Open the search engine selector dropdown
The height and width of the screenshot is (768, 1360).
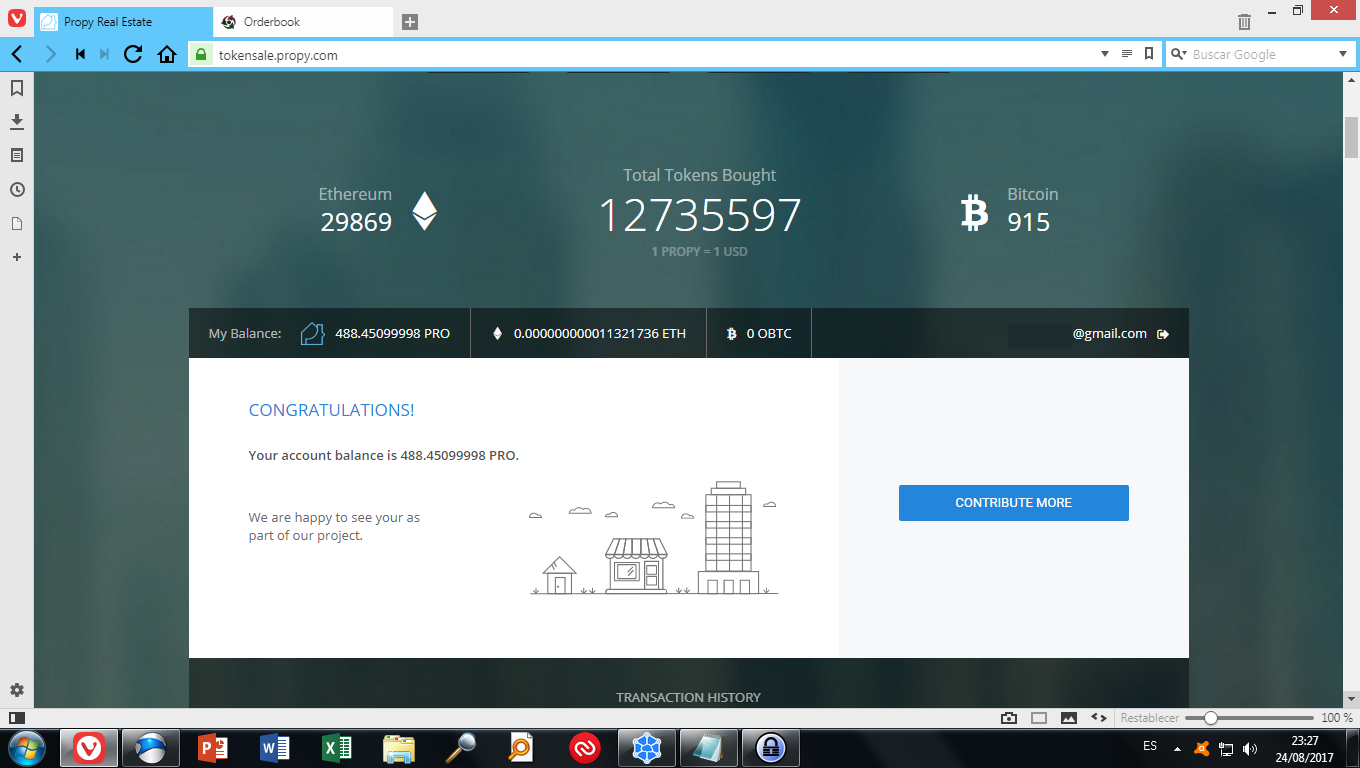[1178, 54]
